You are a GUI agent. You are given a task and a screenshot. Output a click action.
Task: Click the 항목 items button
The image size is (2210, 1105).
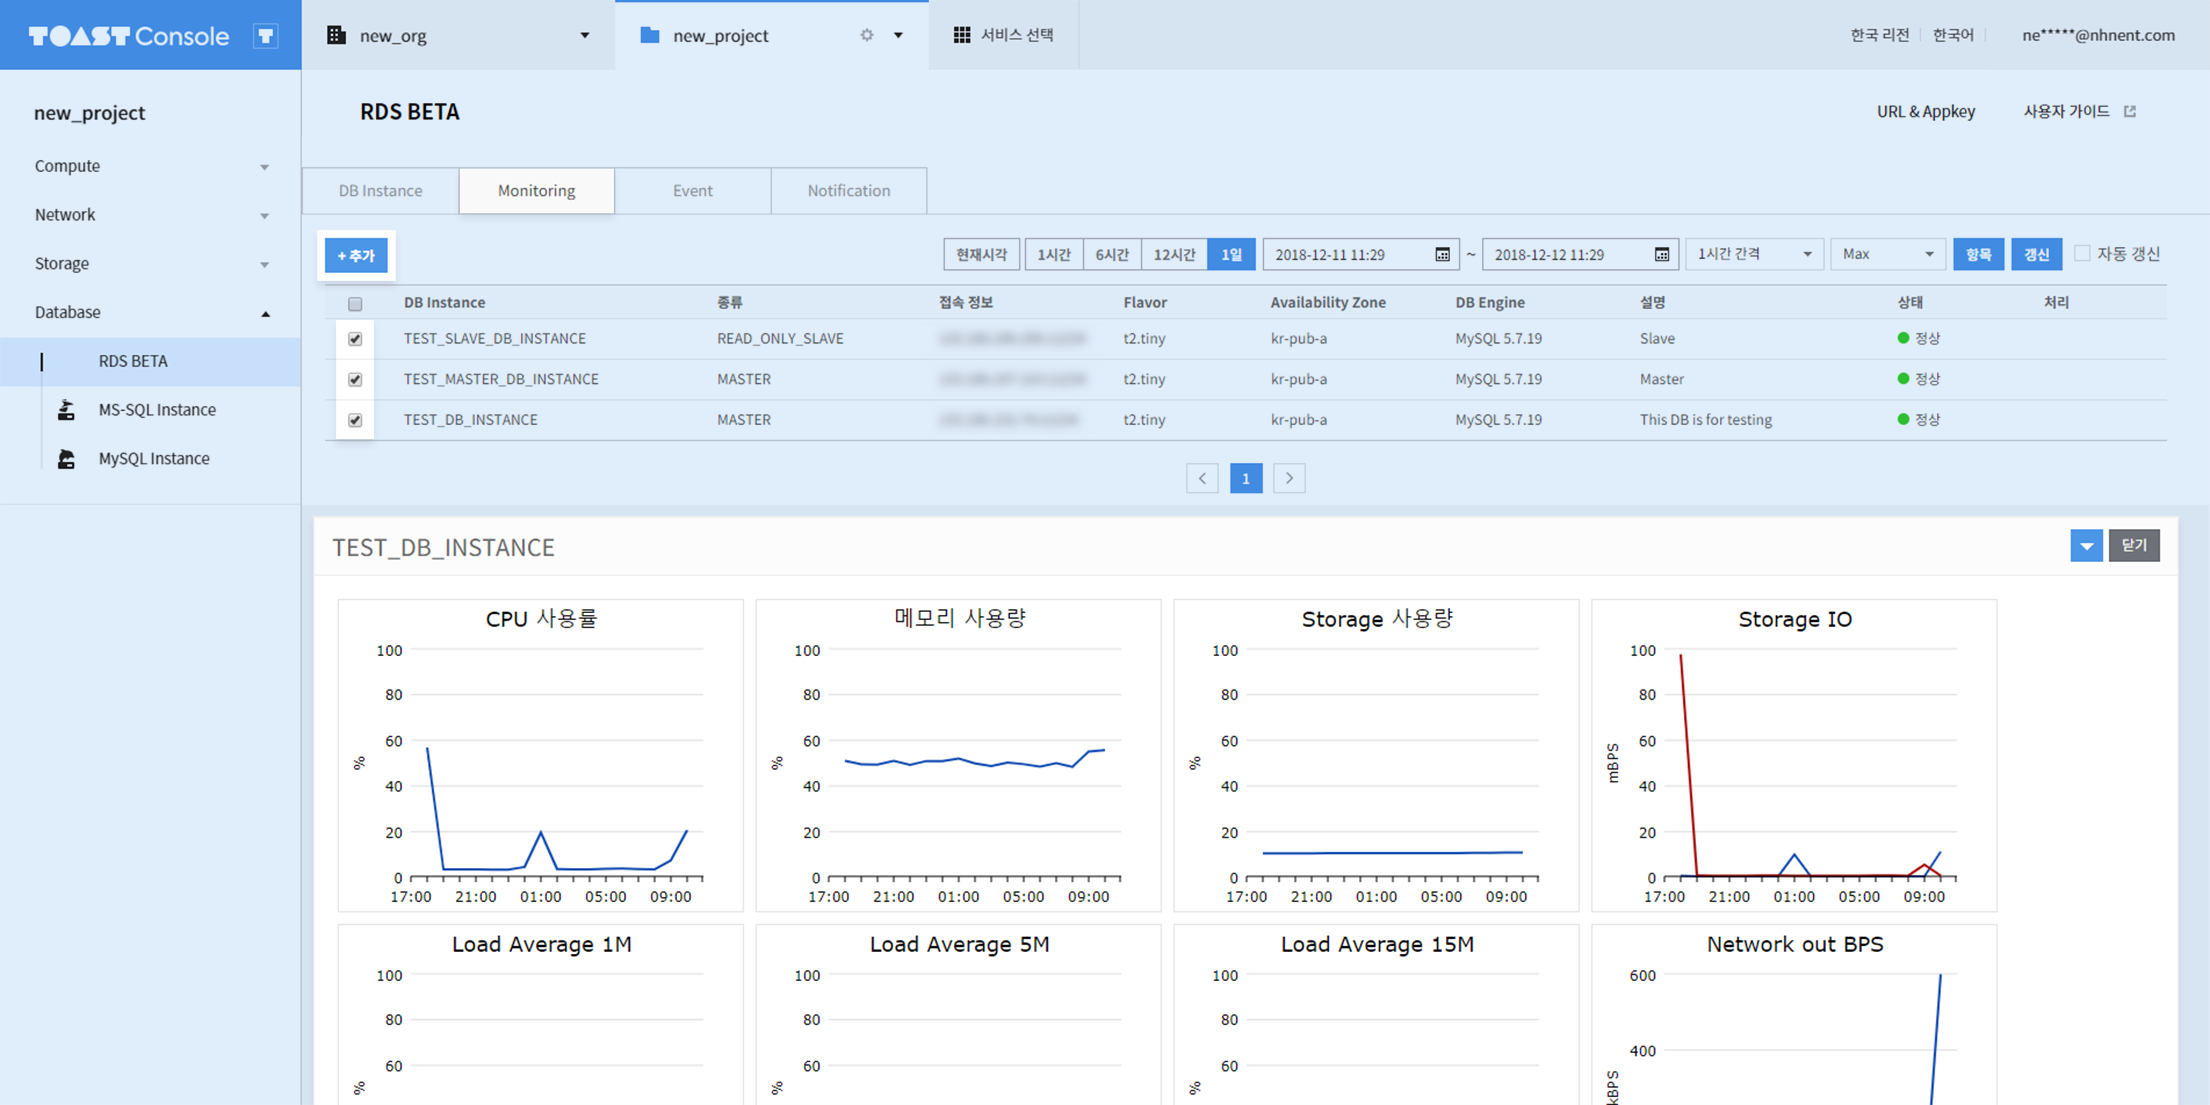pyautogui.click(x=1978, y=255)
